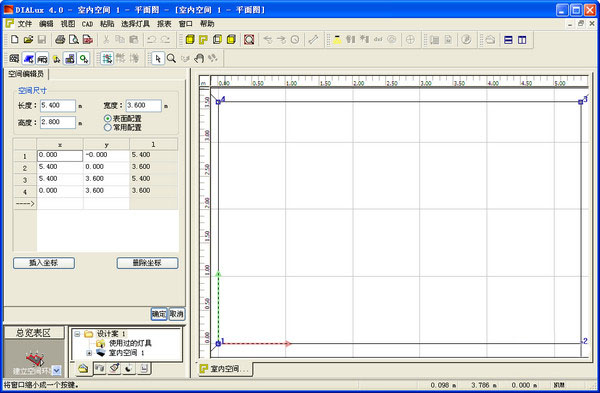Select the 表面配置 radio button
The image size is (600, 393).
point(108,119)
